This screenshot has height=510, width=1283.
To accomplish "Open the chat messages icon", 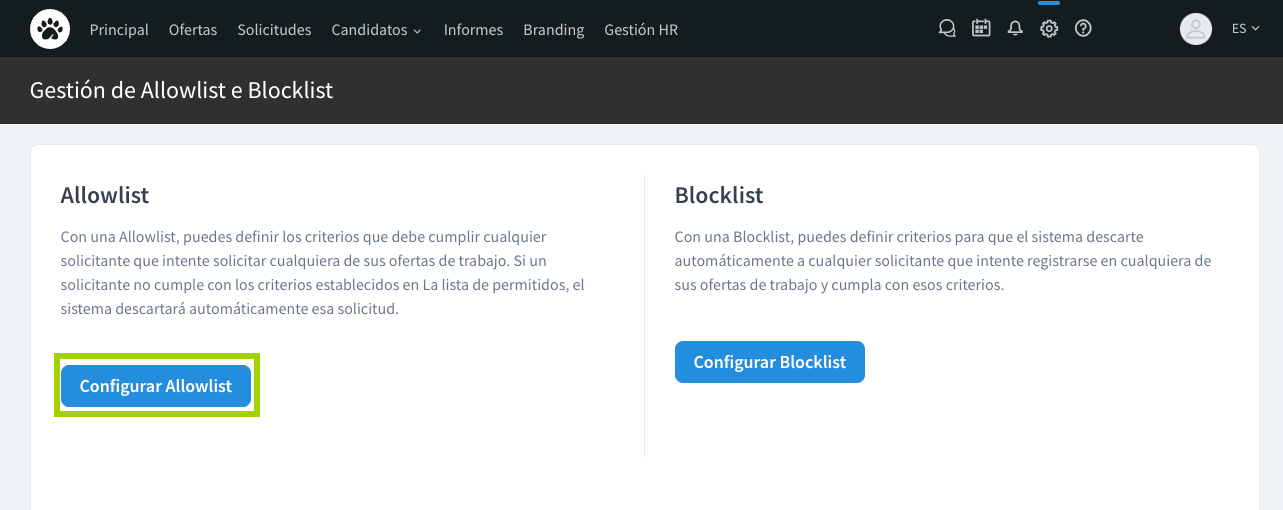I will pyautogui.click(x=947, y=29).
